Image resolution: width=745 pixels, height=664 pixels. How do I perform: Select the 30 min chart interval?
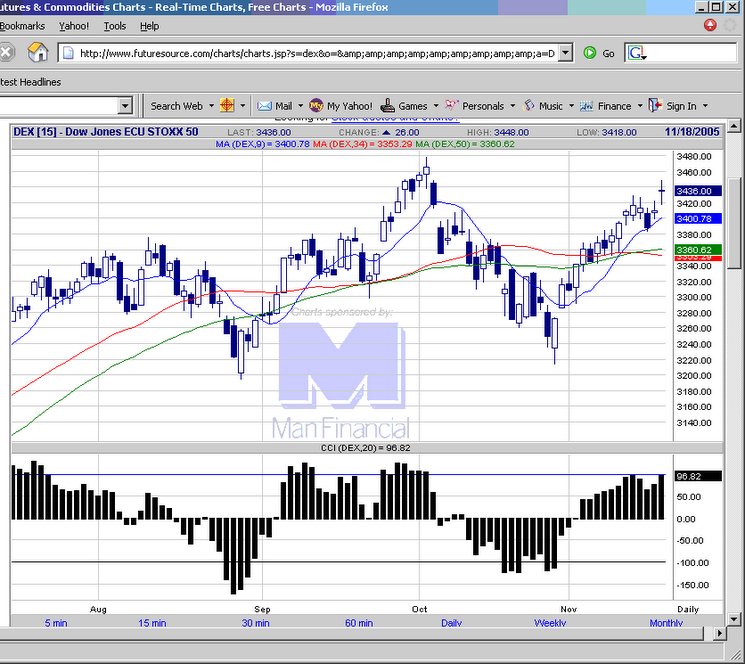point(255,623)
